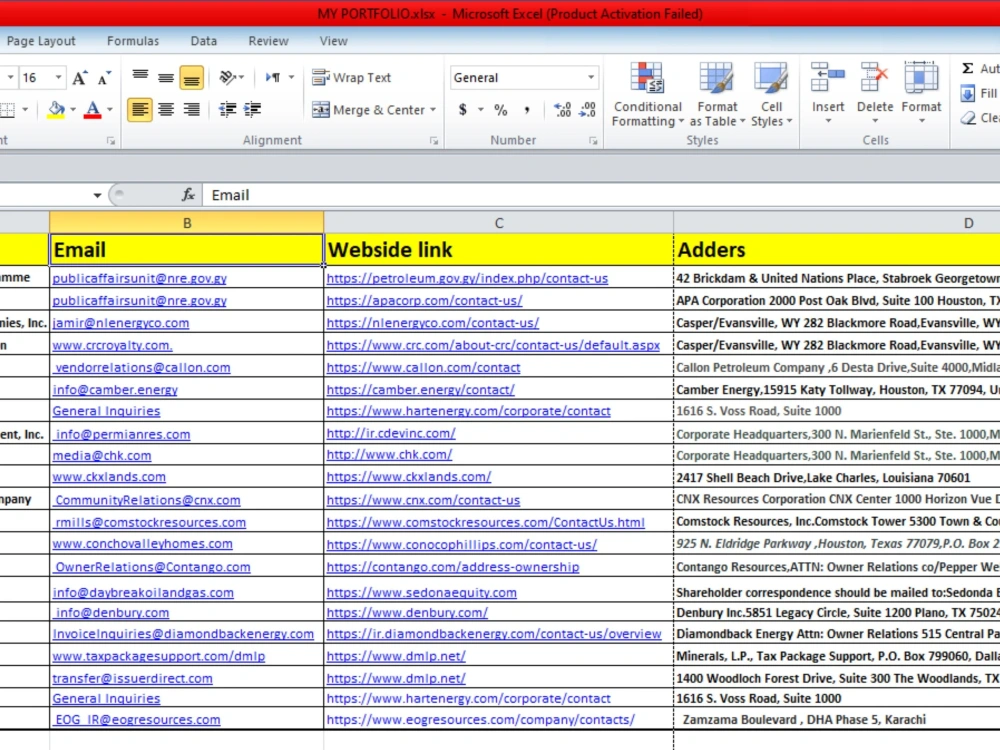Select cell with 2417 Shell Beach Drive address
1000x750 pixels.
[837, 478]
